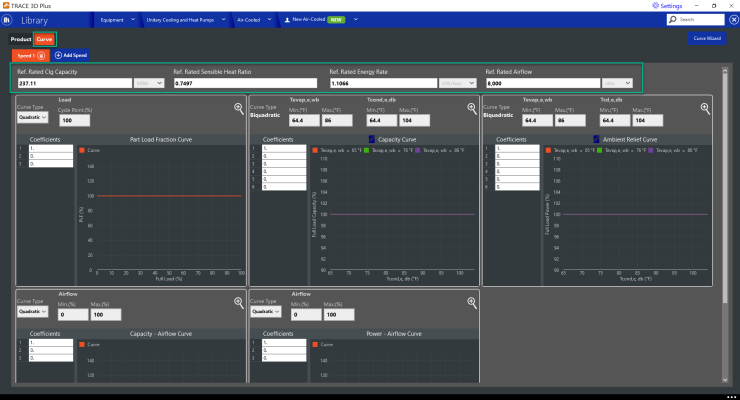Click the user icon beside New Air-Cooled
The width and height of the screenshot is (740, 400).
click(287, 20)
